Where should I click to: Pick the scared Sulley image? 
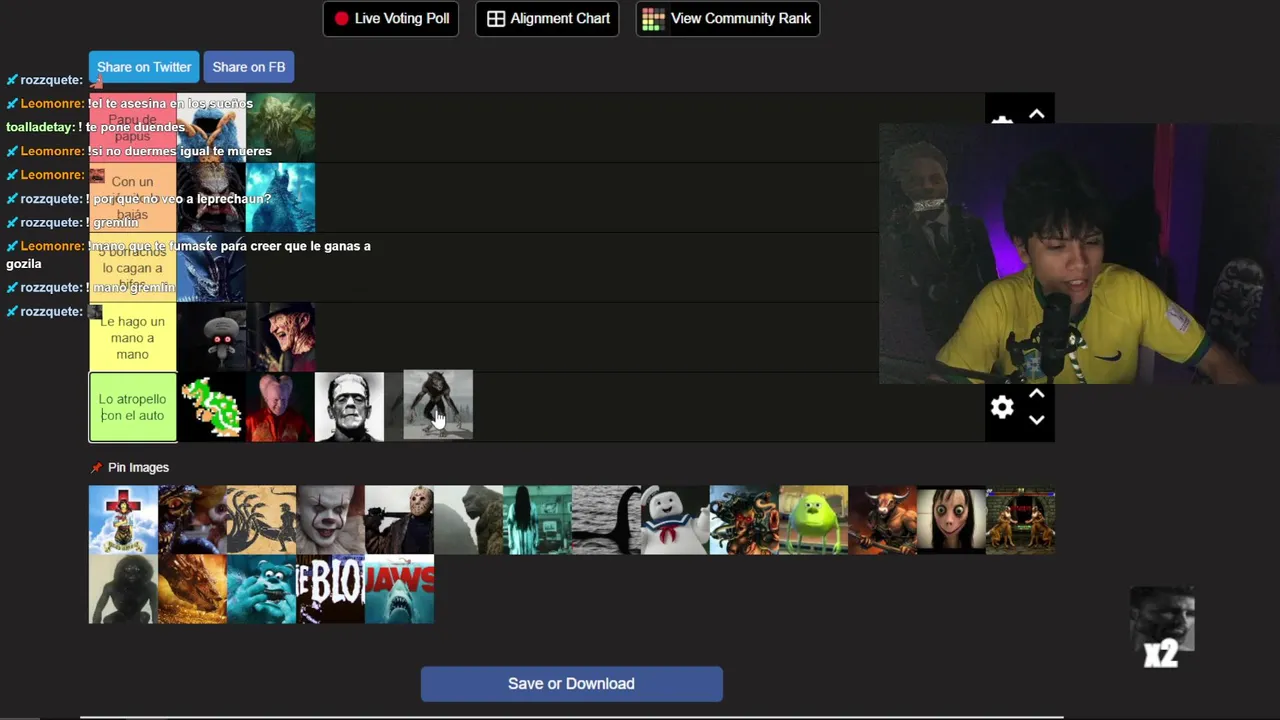pos(261,589)
